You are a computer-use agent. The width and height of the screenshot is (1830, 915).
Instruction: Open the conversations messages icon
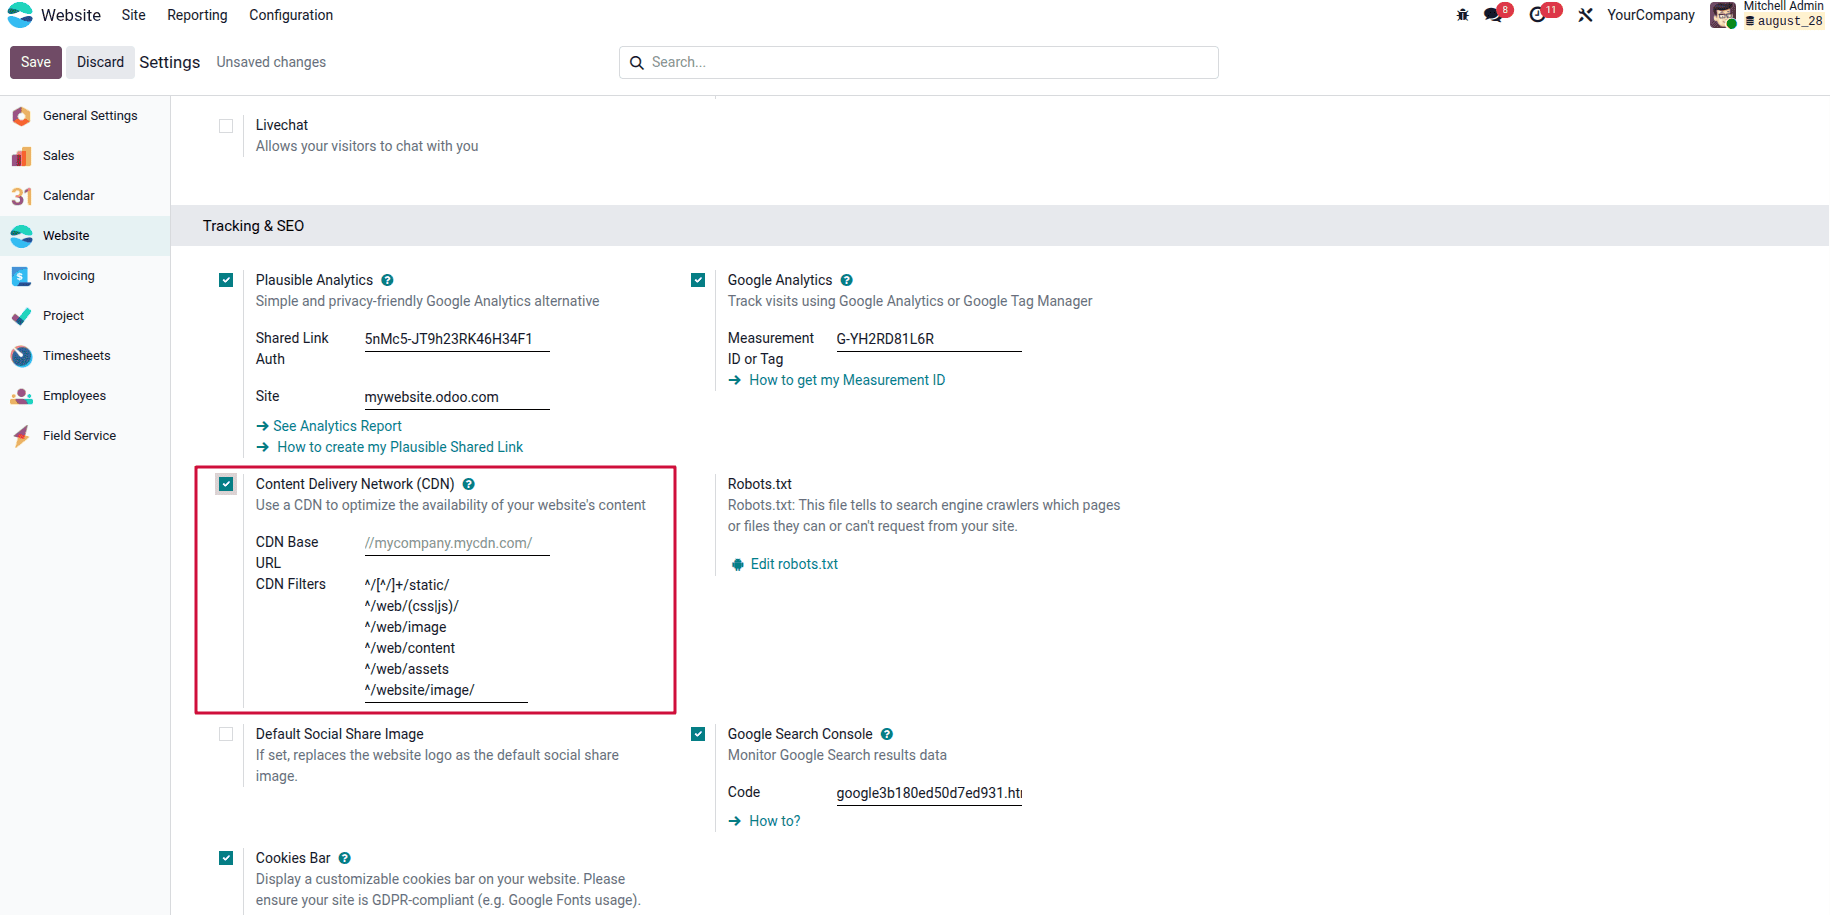point(1493,15)
